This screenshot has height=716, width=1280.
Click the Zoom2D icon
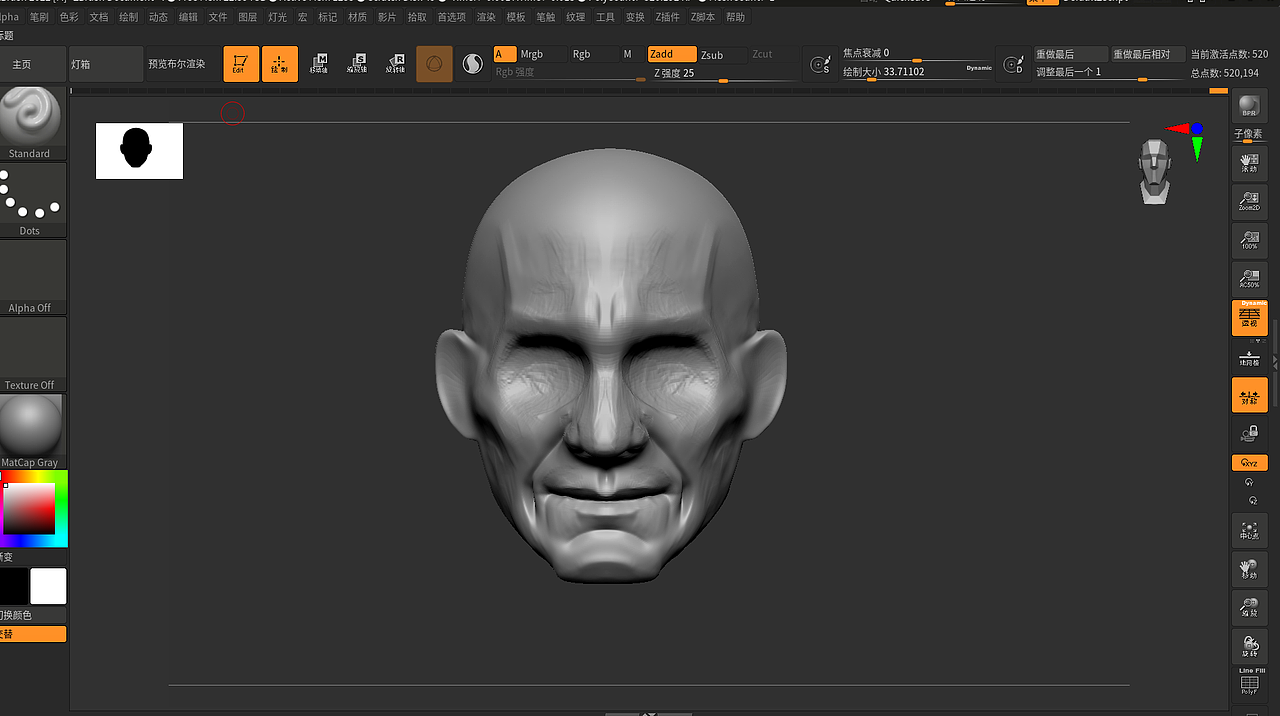[1249, 201]
